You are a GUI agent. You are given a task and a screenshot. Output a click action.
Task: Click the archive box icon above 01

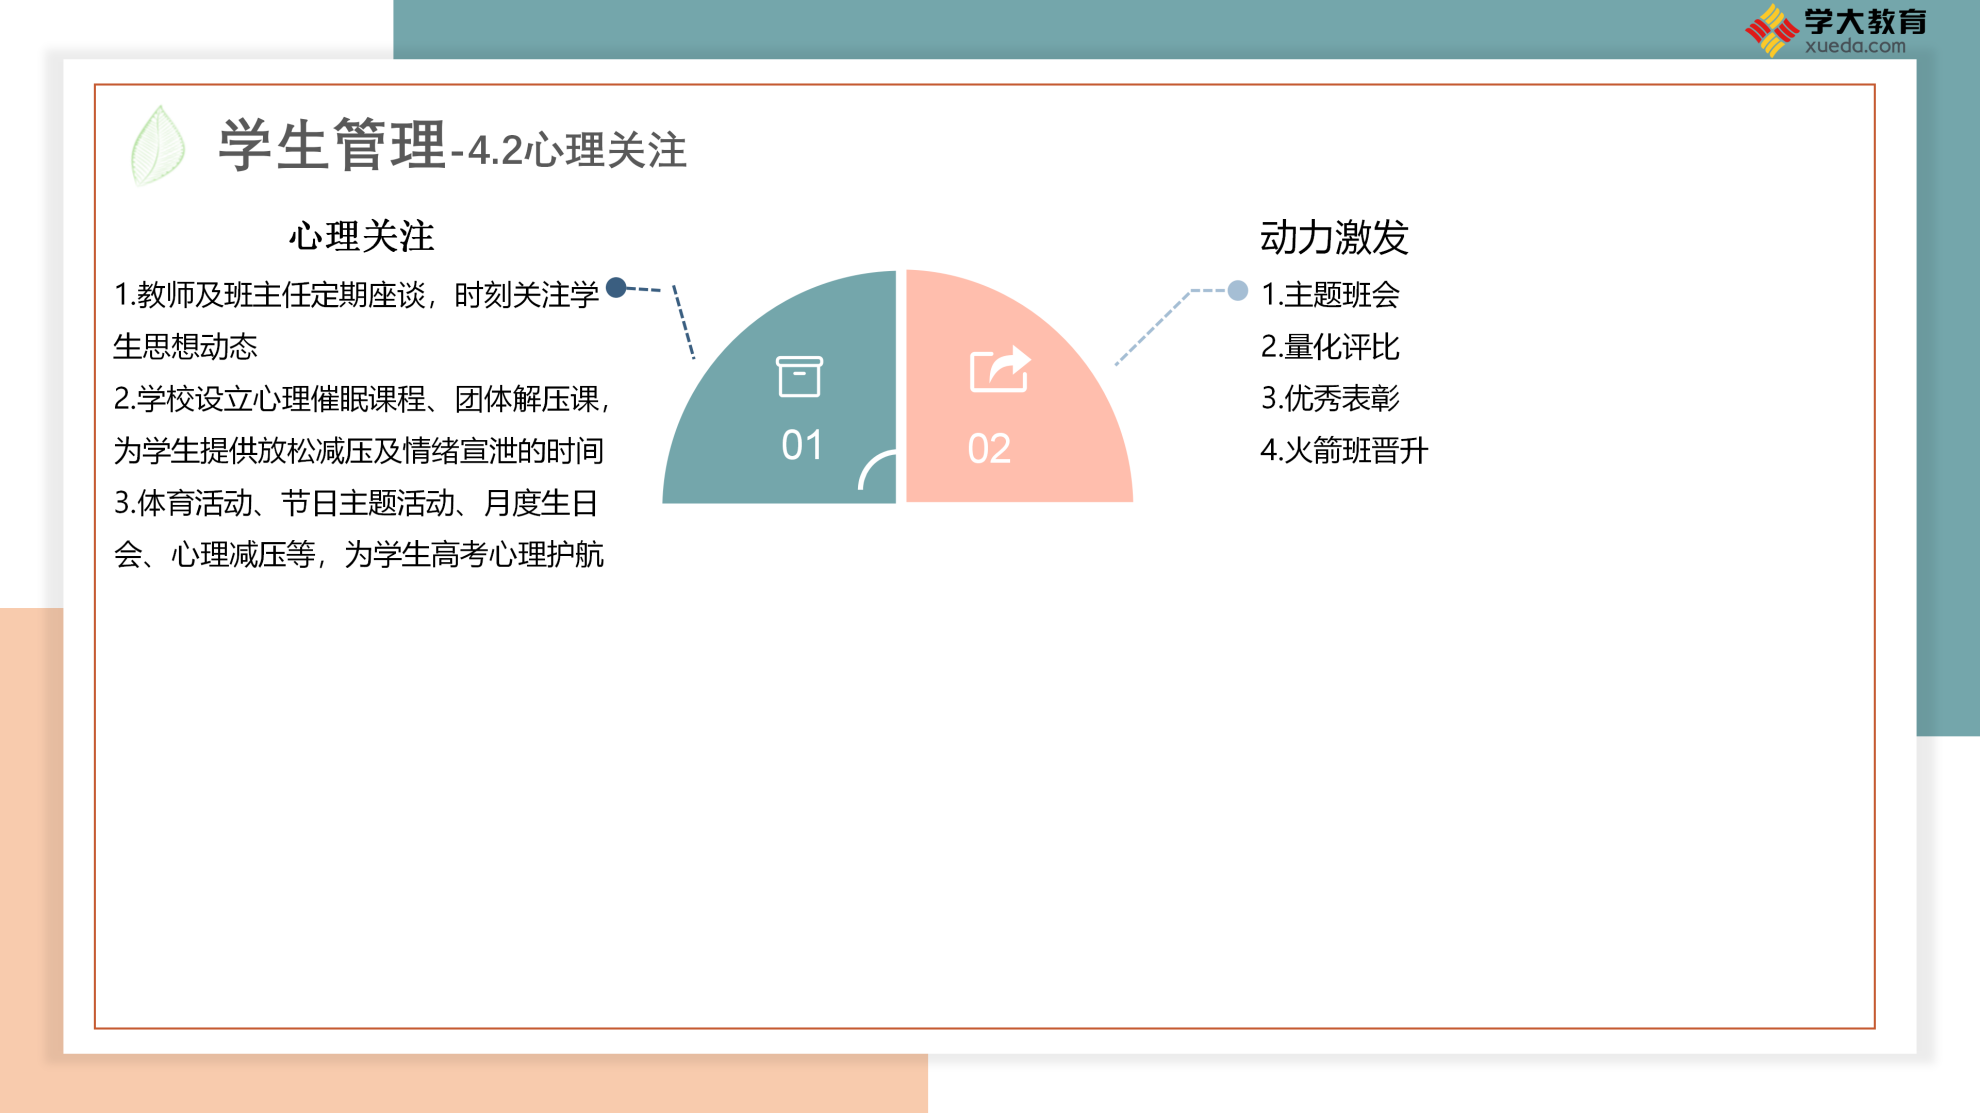tap(799, 376)
